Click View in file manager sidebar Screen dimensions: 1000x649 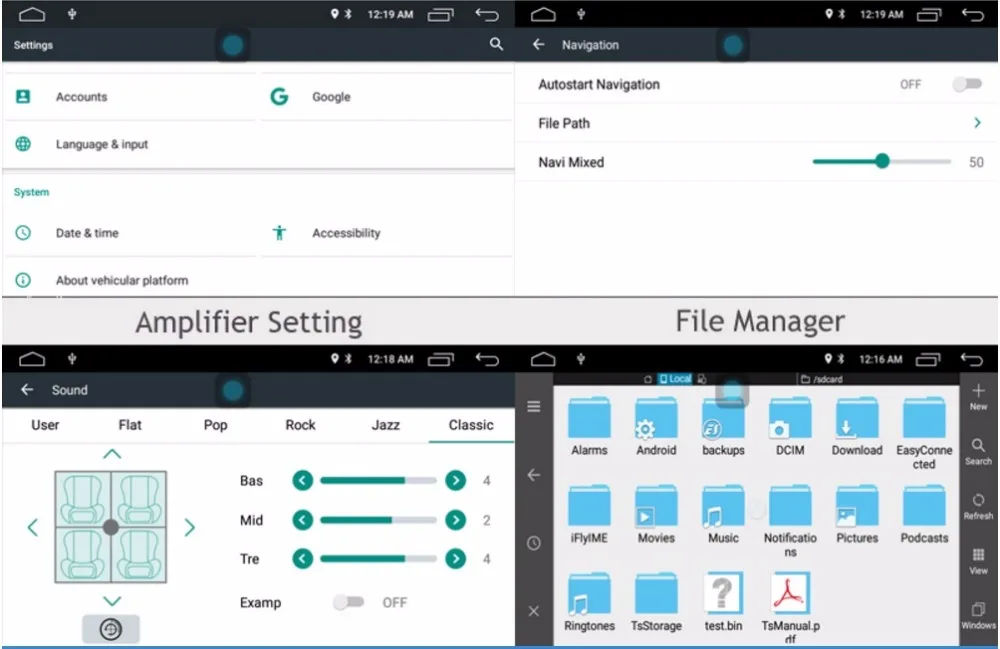pos(978,562)
